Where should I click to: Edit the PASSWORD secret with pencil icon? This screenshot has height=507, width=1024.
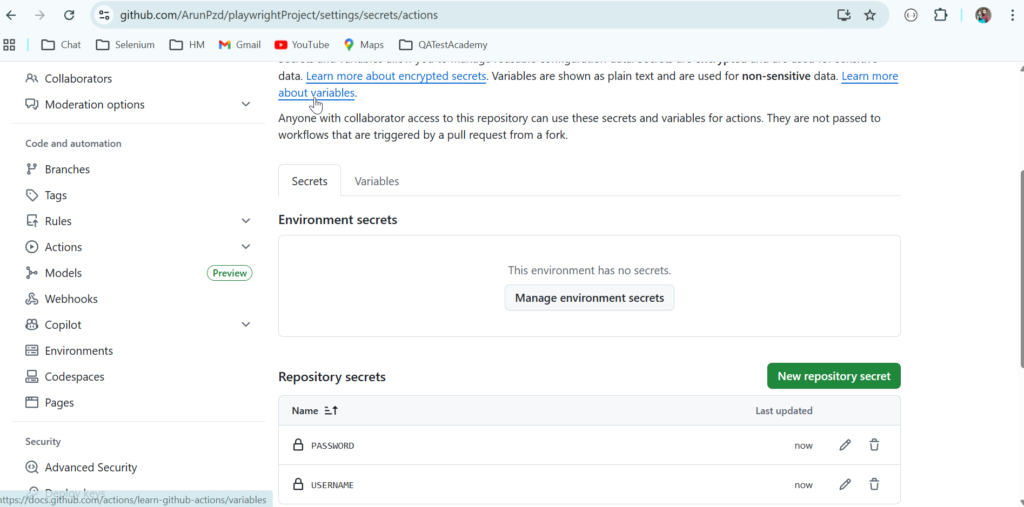click(x=845, y=446)
